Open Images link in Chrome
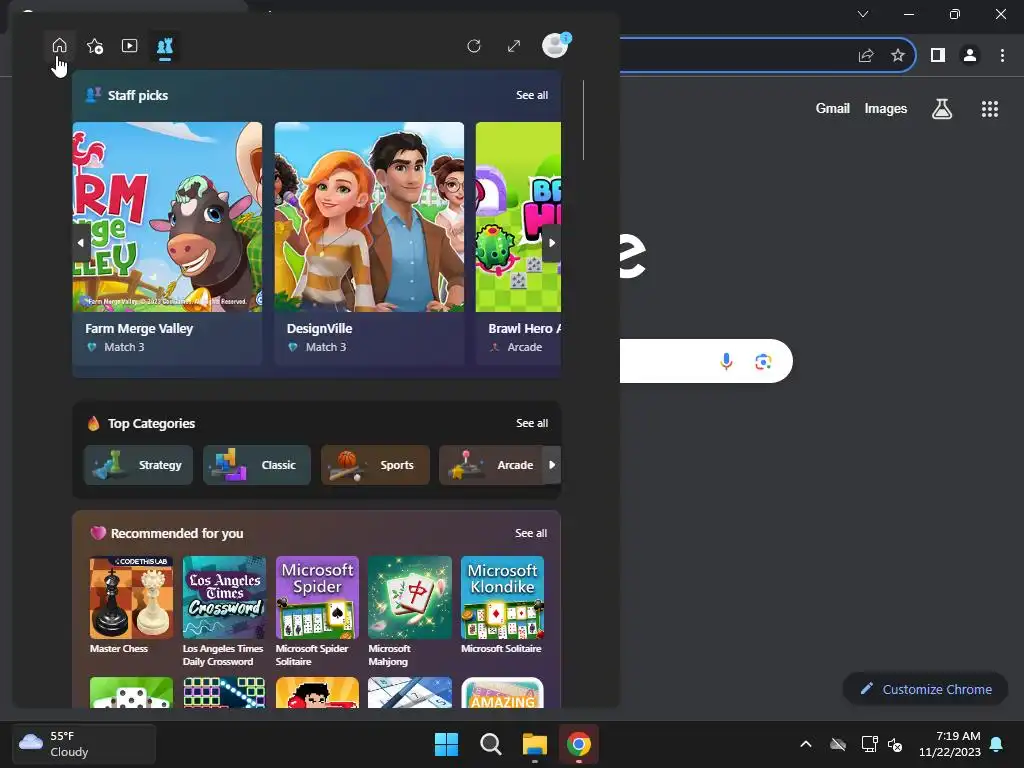 point(886,108)
